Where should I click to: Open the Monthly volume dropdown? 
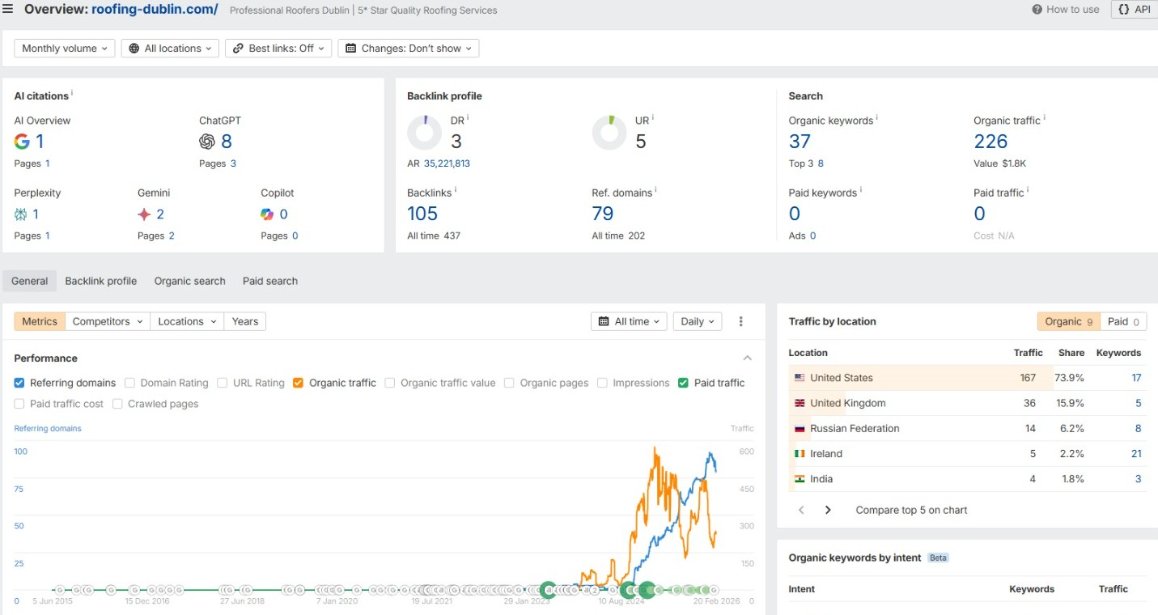pyautogui.click(x=64, y=48)
